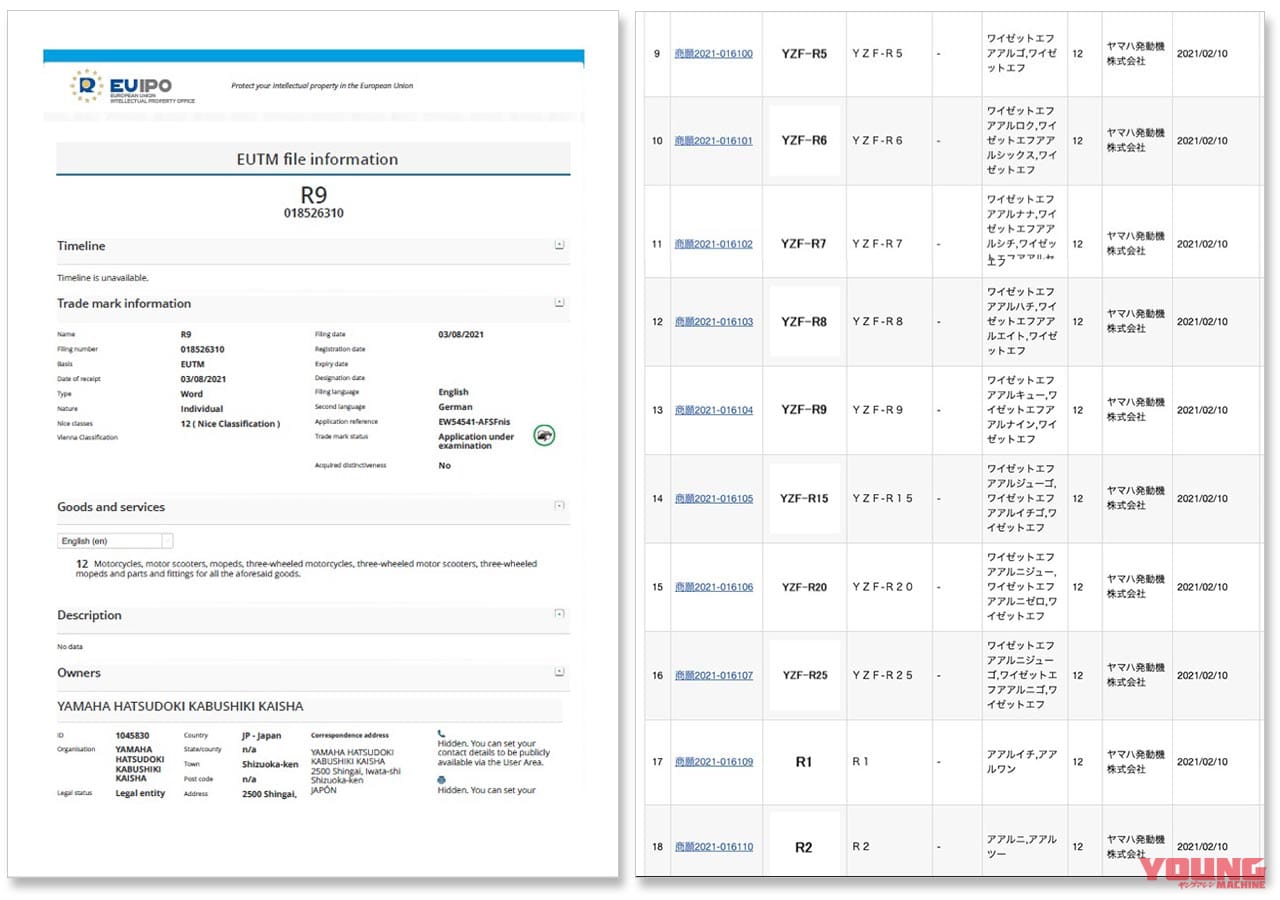Click the EUTM file information heading
1280x900 pixels.
click(x=316, y=159)
